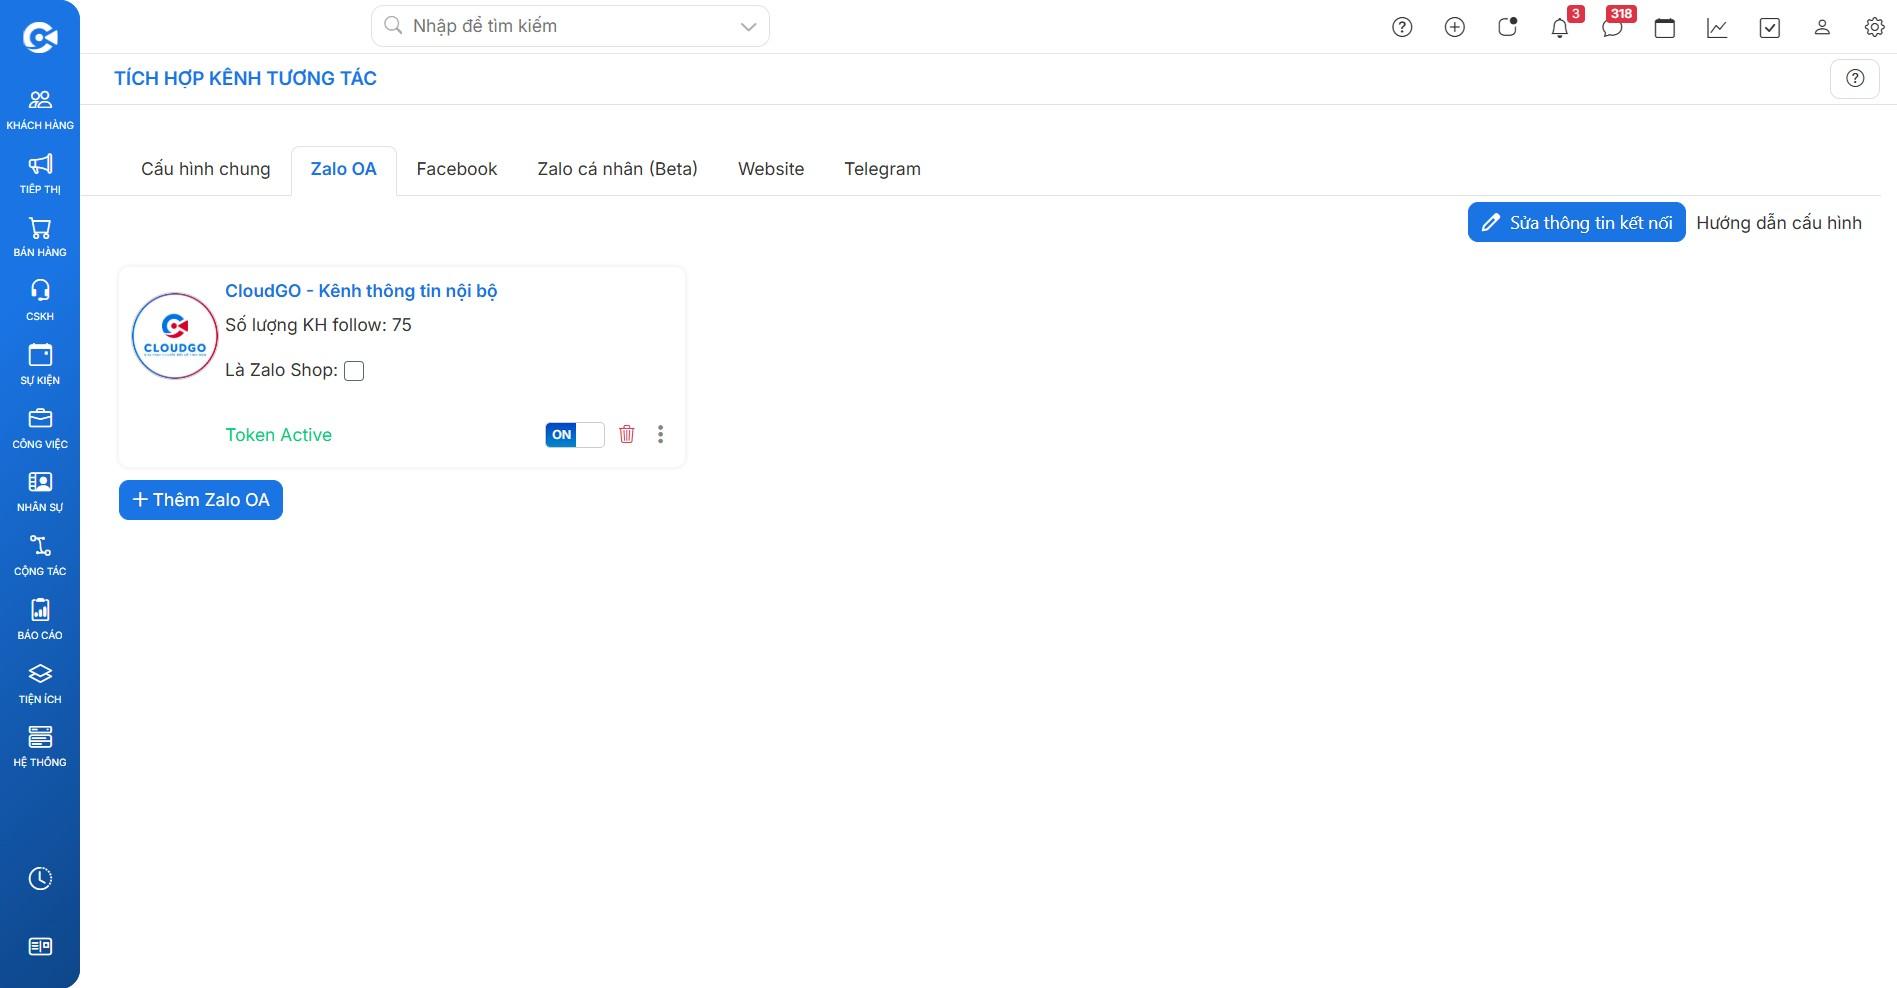Image resolution: width=1897 pixels, height=988 pixels.
Task: Switch to the Cấu hình chung tab
Action: pos(206,169)
